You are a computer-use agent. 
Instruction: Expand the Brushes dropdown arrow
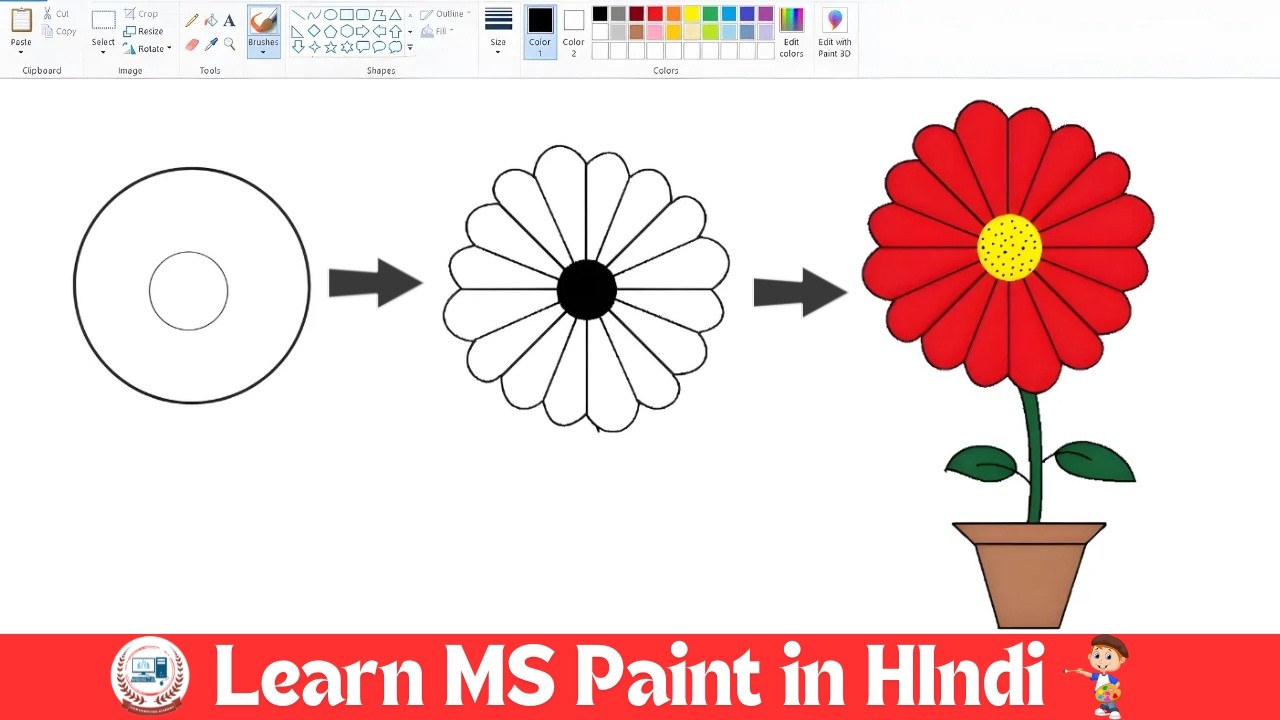264,52
